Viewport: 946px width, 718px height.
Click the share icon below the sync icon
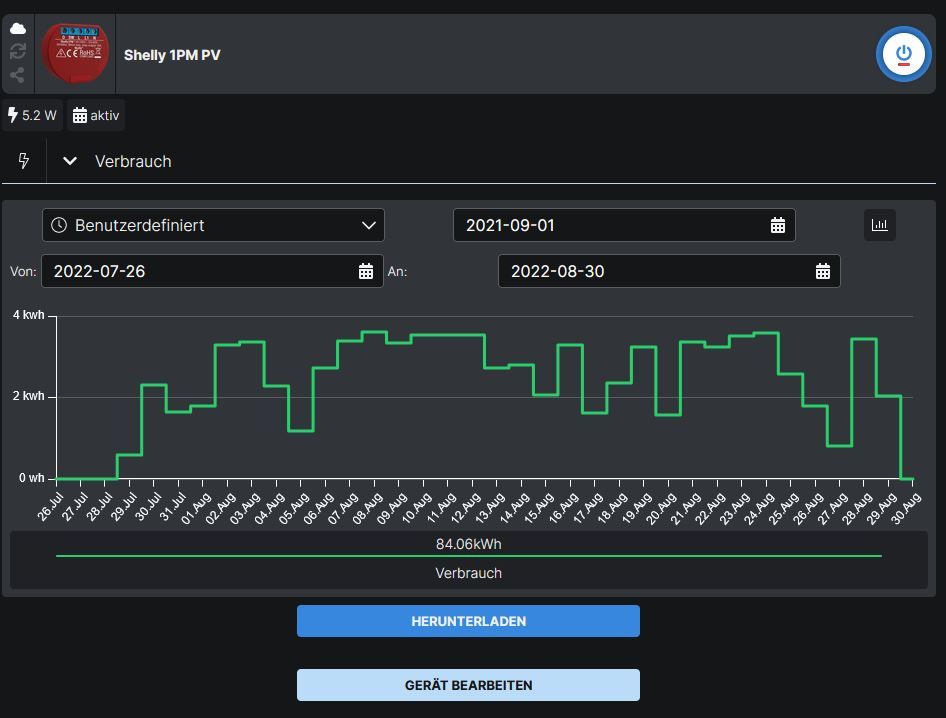17,75
